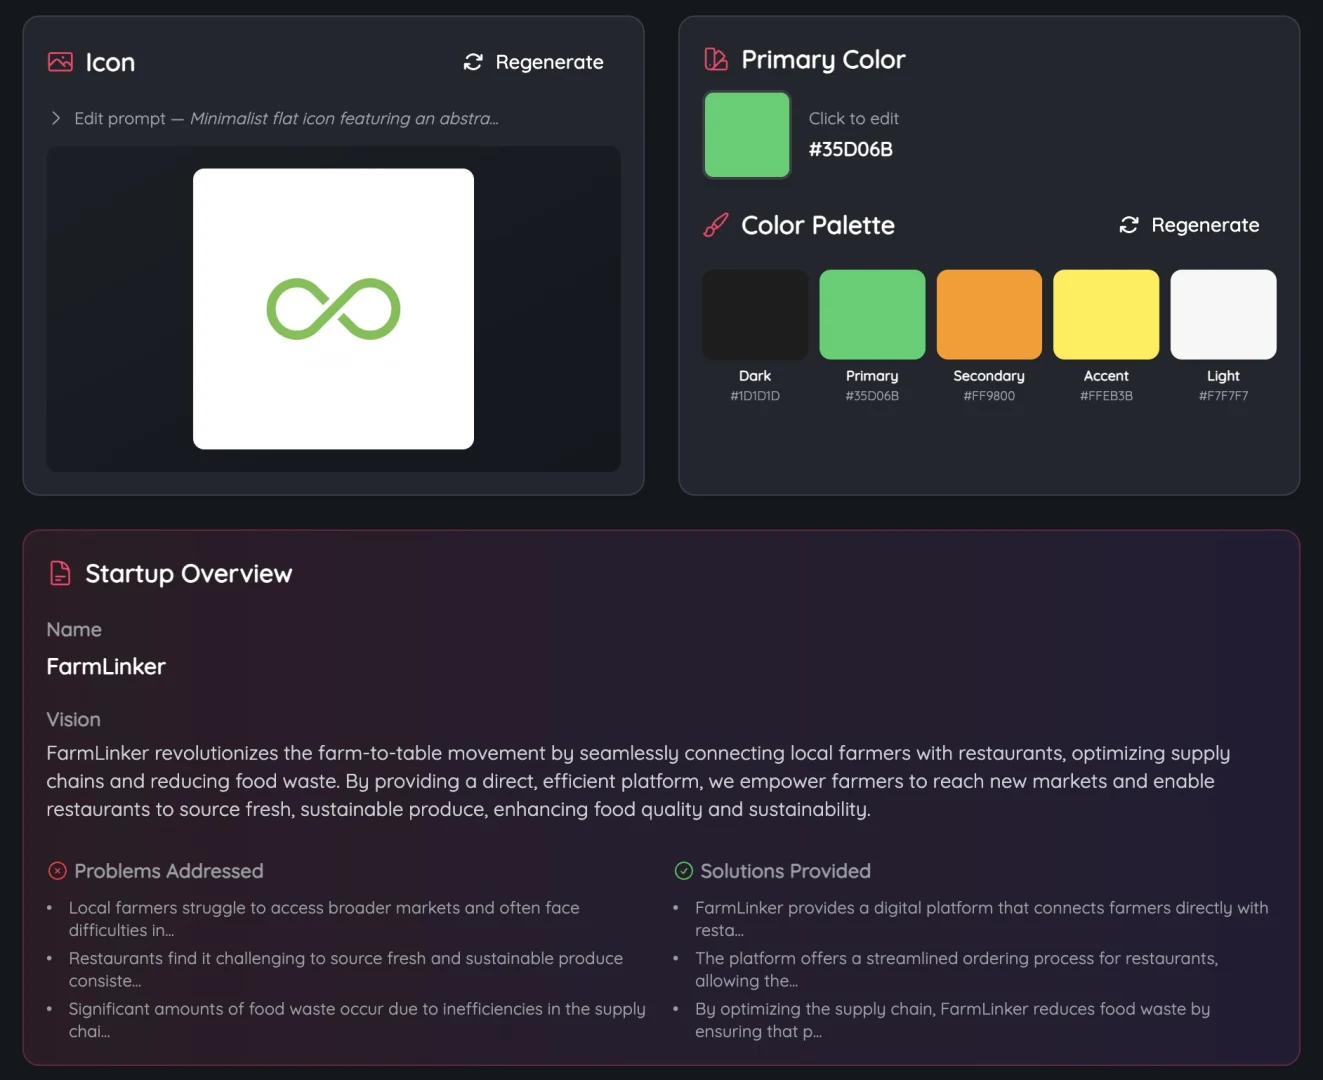The image size is (1323, 1080).
Task: Click the Startup Overview document icon
Action: [60, 573]
